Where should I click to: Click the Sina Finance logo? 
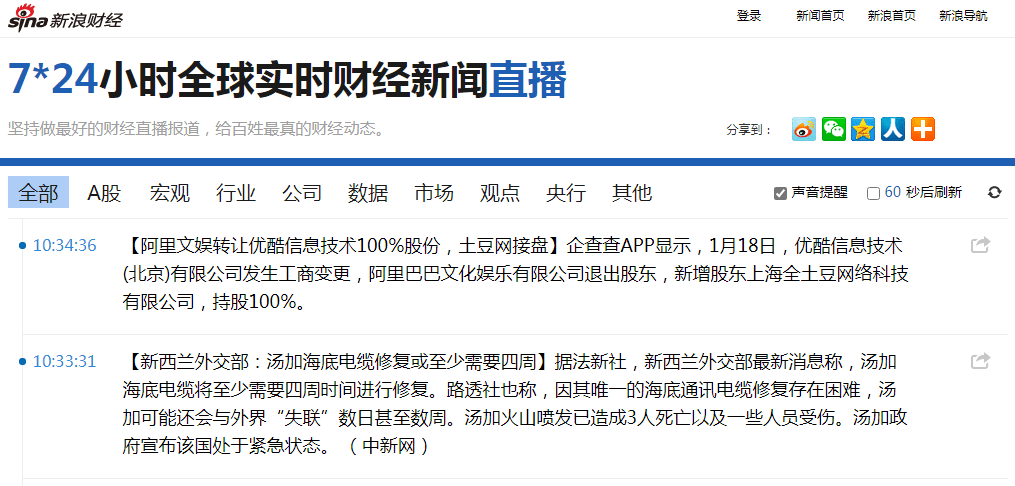(x=65, y=17)
